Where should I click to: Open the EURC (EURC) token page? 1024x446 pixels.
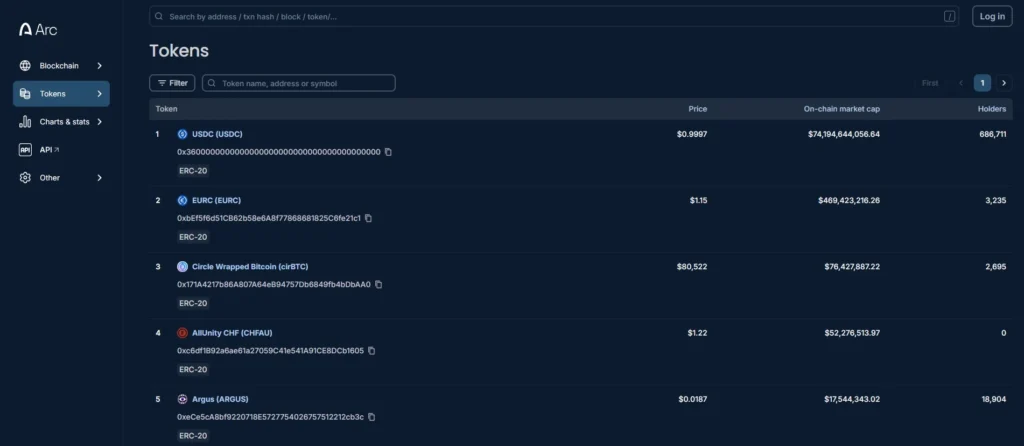(216, 200)
